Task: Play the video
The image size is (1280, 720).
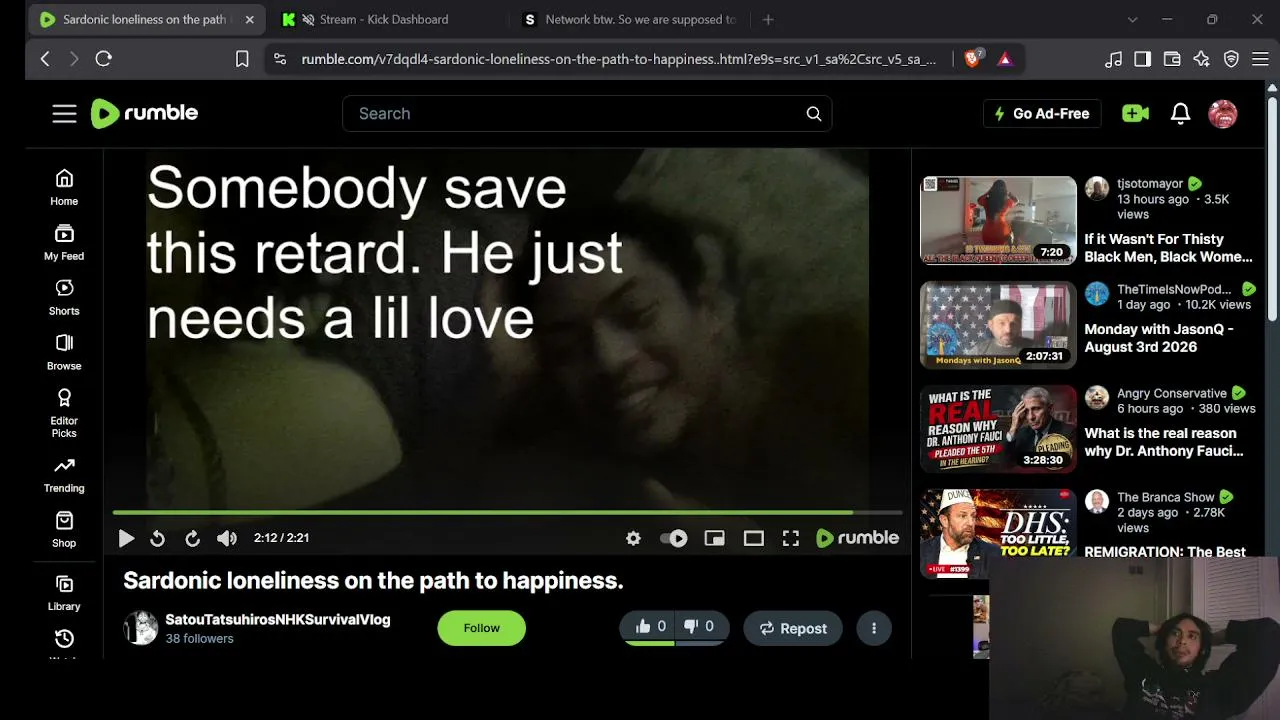Action: pos(126,538)
